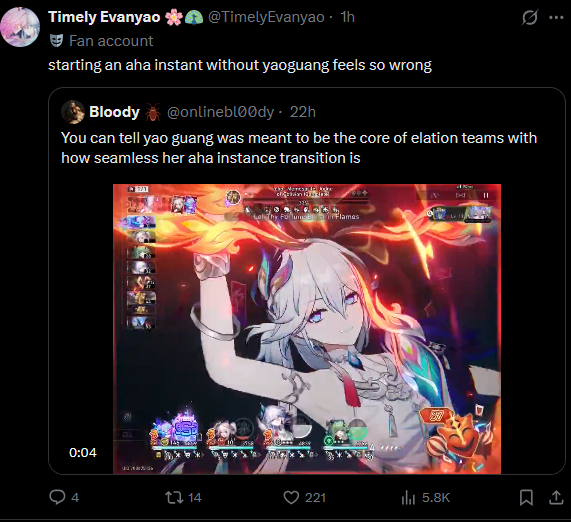
Task: Click the 0:04 video duration badge
Action: point(83,452)
